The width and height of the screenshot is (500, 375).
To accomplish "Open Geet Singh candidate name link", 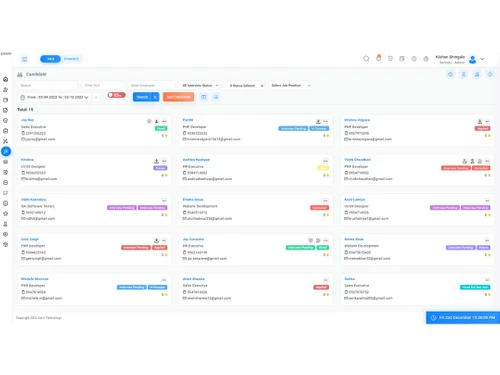I will 30,239.
